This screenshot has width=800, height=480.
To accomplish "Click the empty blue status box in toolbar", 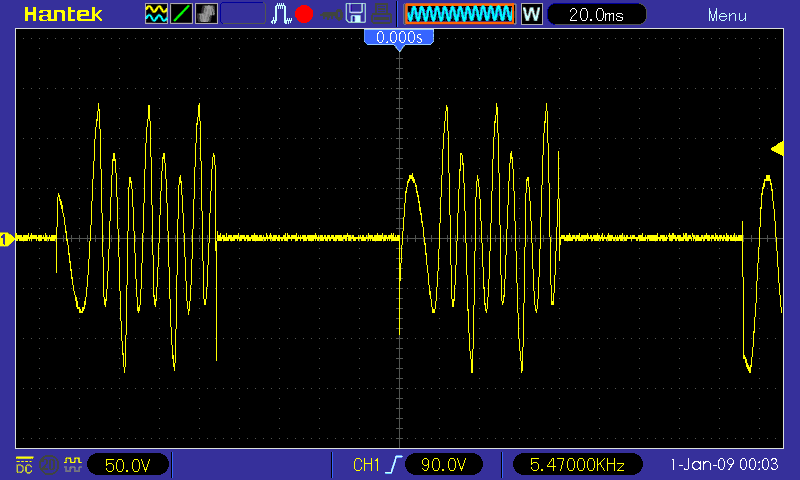I will pyautogui.click(x=243, y=14).
